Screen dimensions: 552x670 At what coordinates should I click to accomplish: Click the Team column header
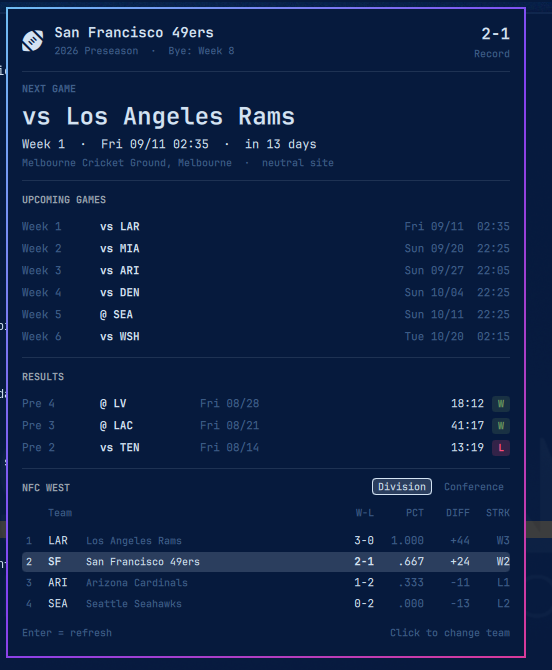[x=60, y=513]
